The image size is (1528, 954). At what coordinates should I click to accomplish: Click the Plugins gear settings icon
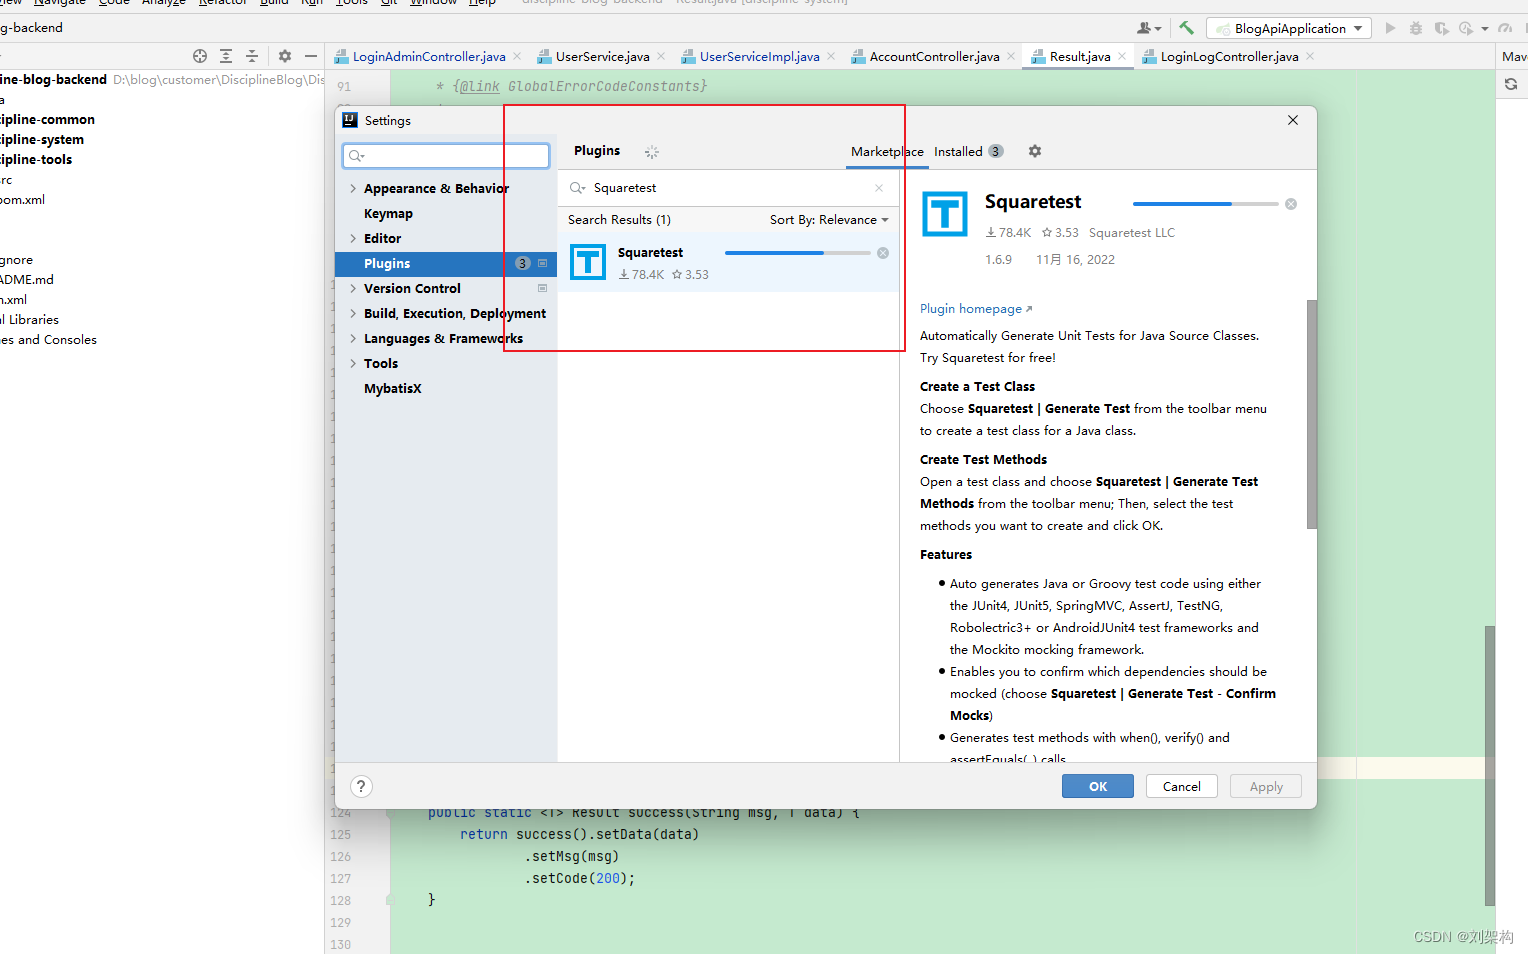coord(1035,151)
